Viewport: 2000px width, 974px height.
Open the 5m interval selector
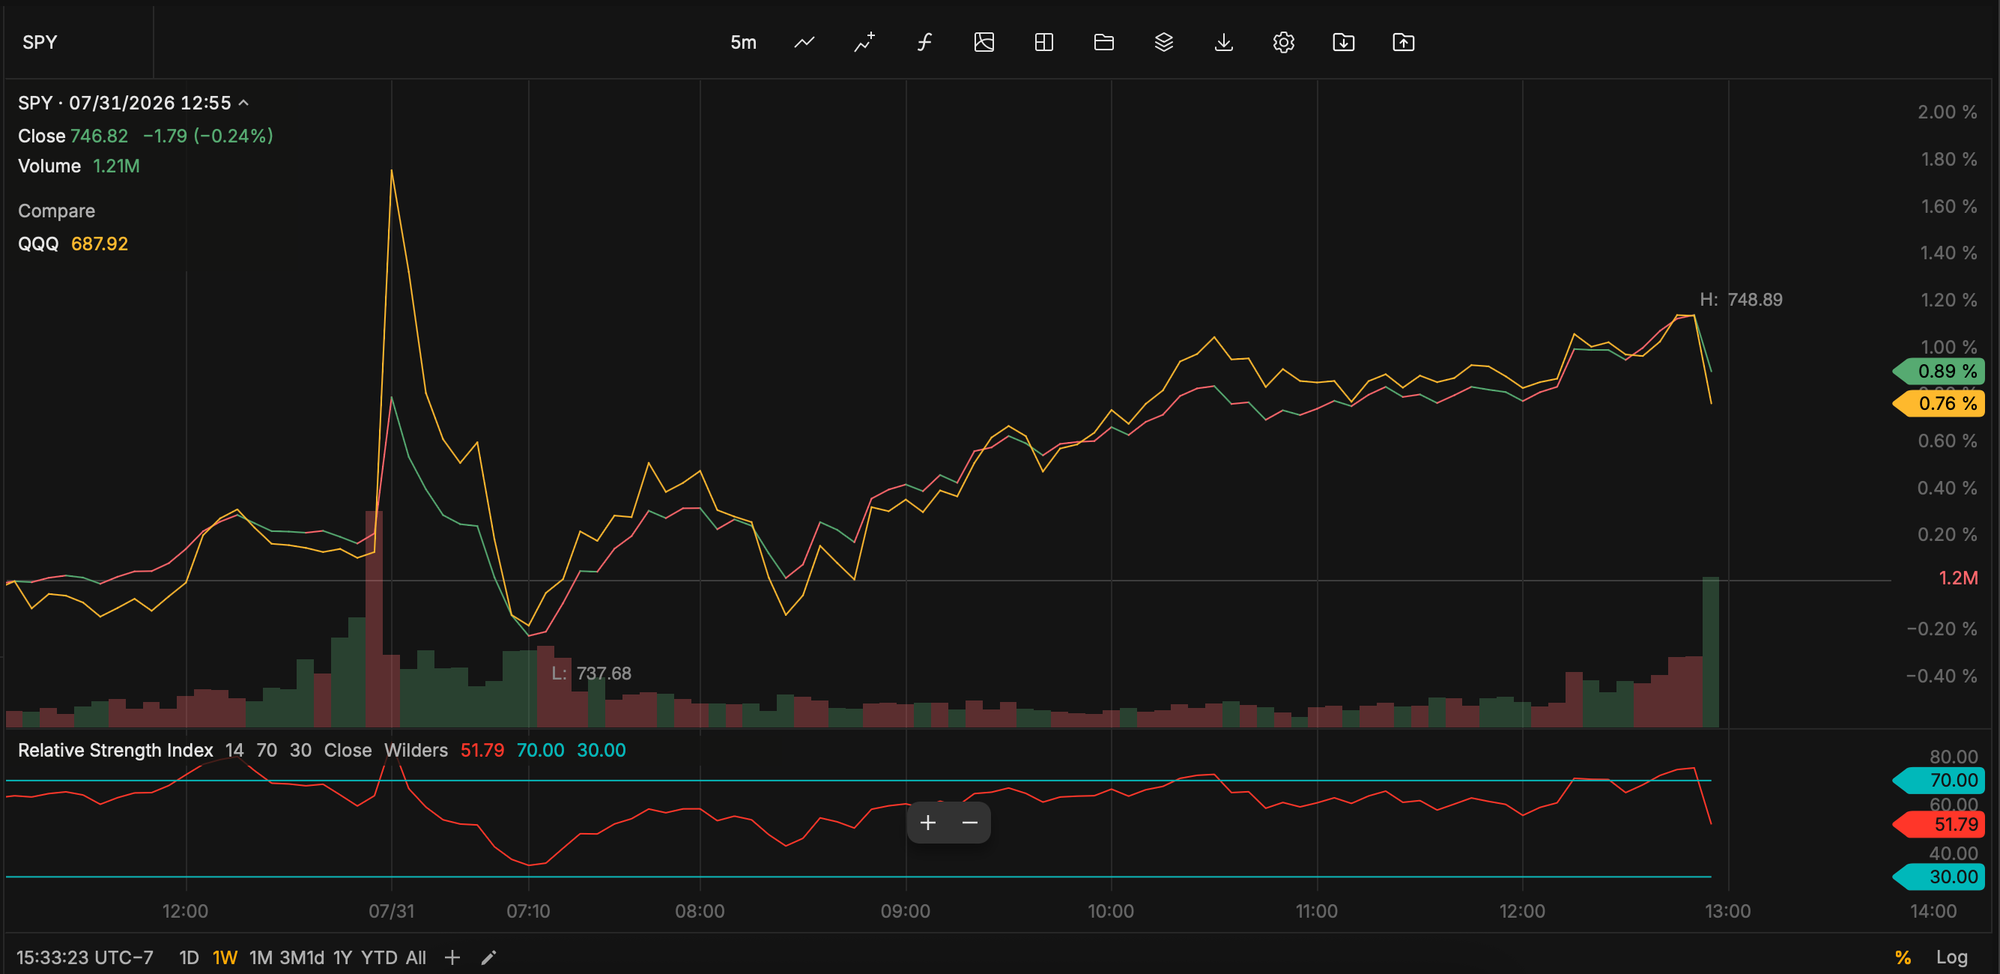pos(743,42)
